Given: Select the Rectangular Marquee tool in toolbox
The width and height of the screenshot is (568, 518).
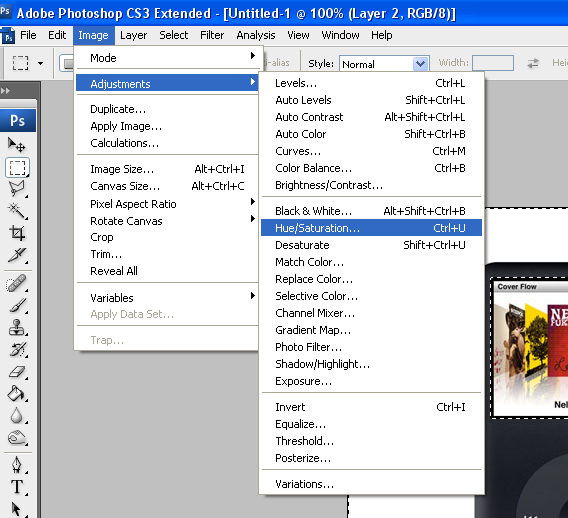Looking at the screenshot, I should tap(17, 168).
